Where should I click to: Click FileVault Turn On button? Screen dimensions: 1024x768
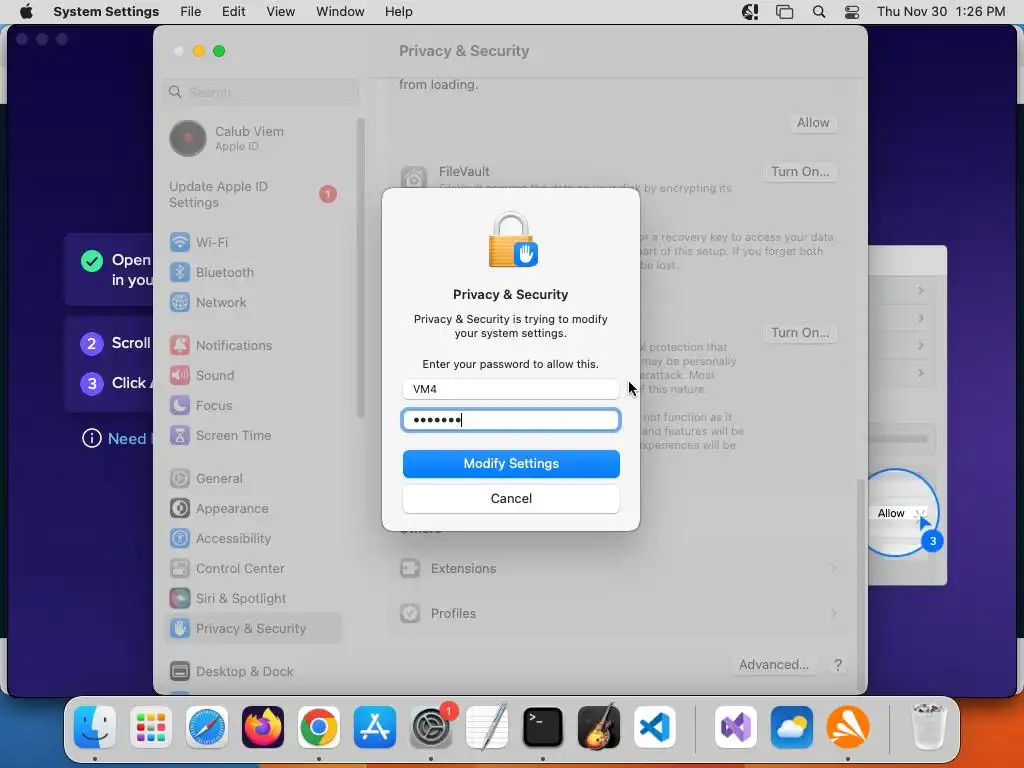[x=800, y=172]
